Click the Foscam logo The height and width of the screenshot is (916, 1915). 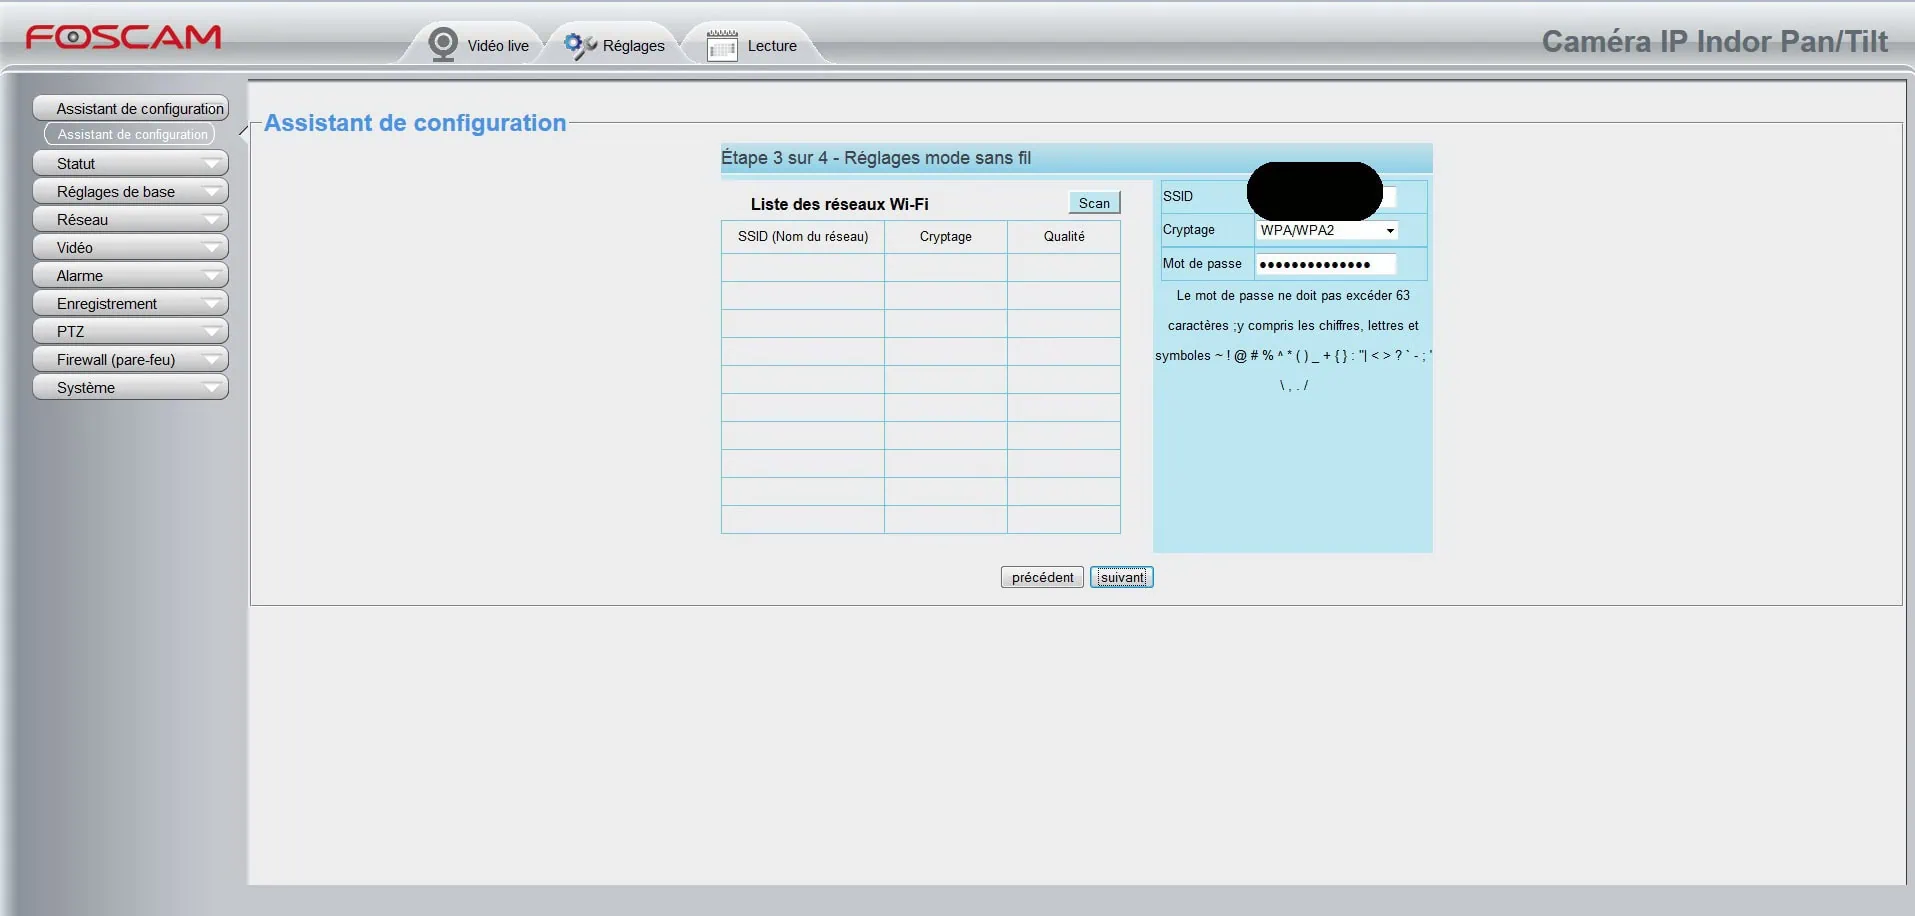[x=124, y=37]
